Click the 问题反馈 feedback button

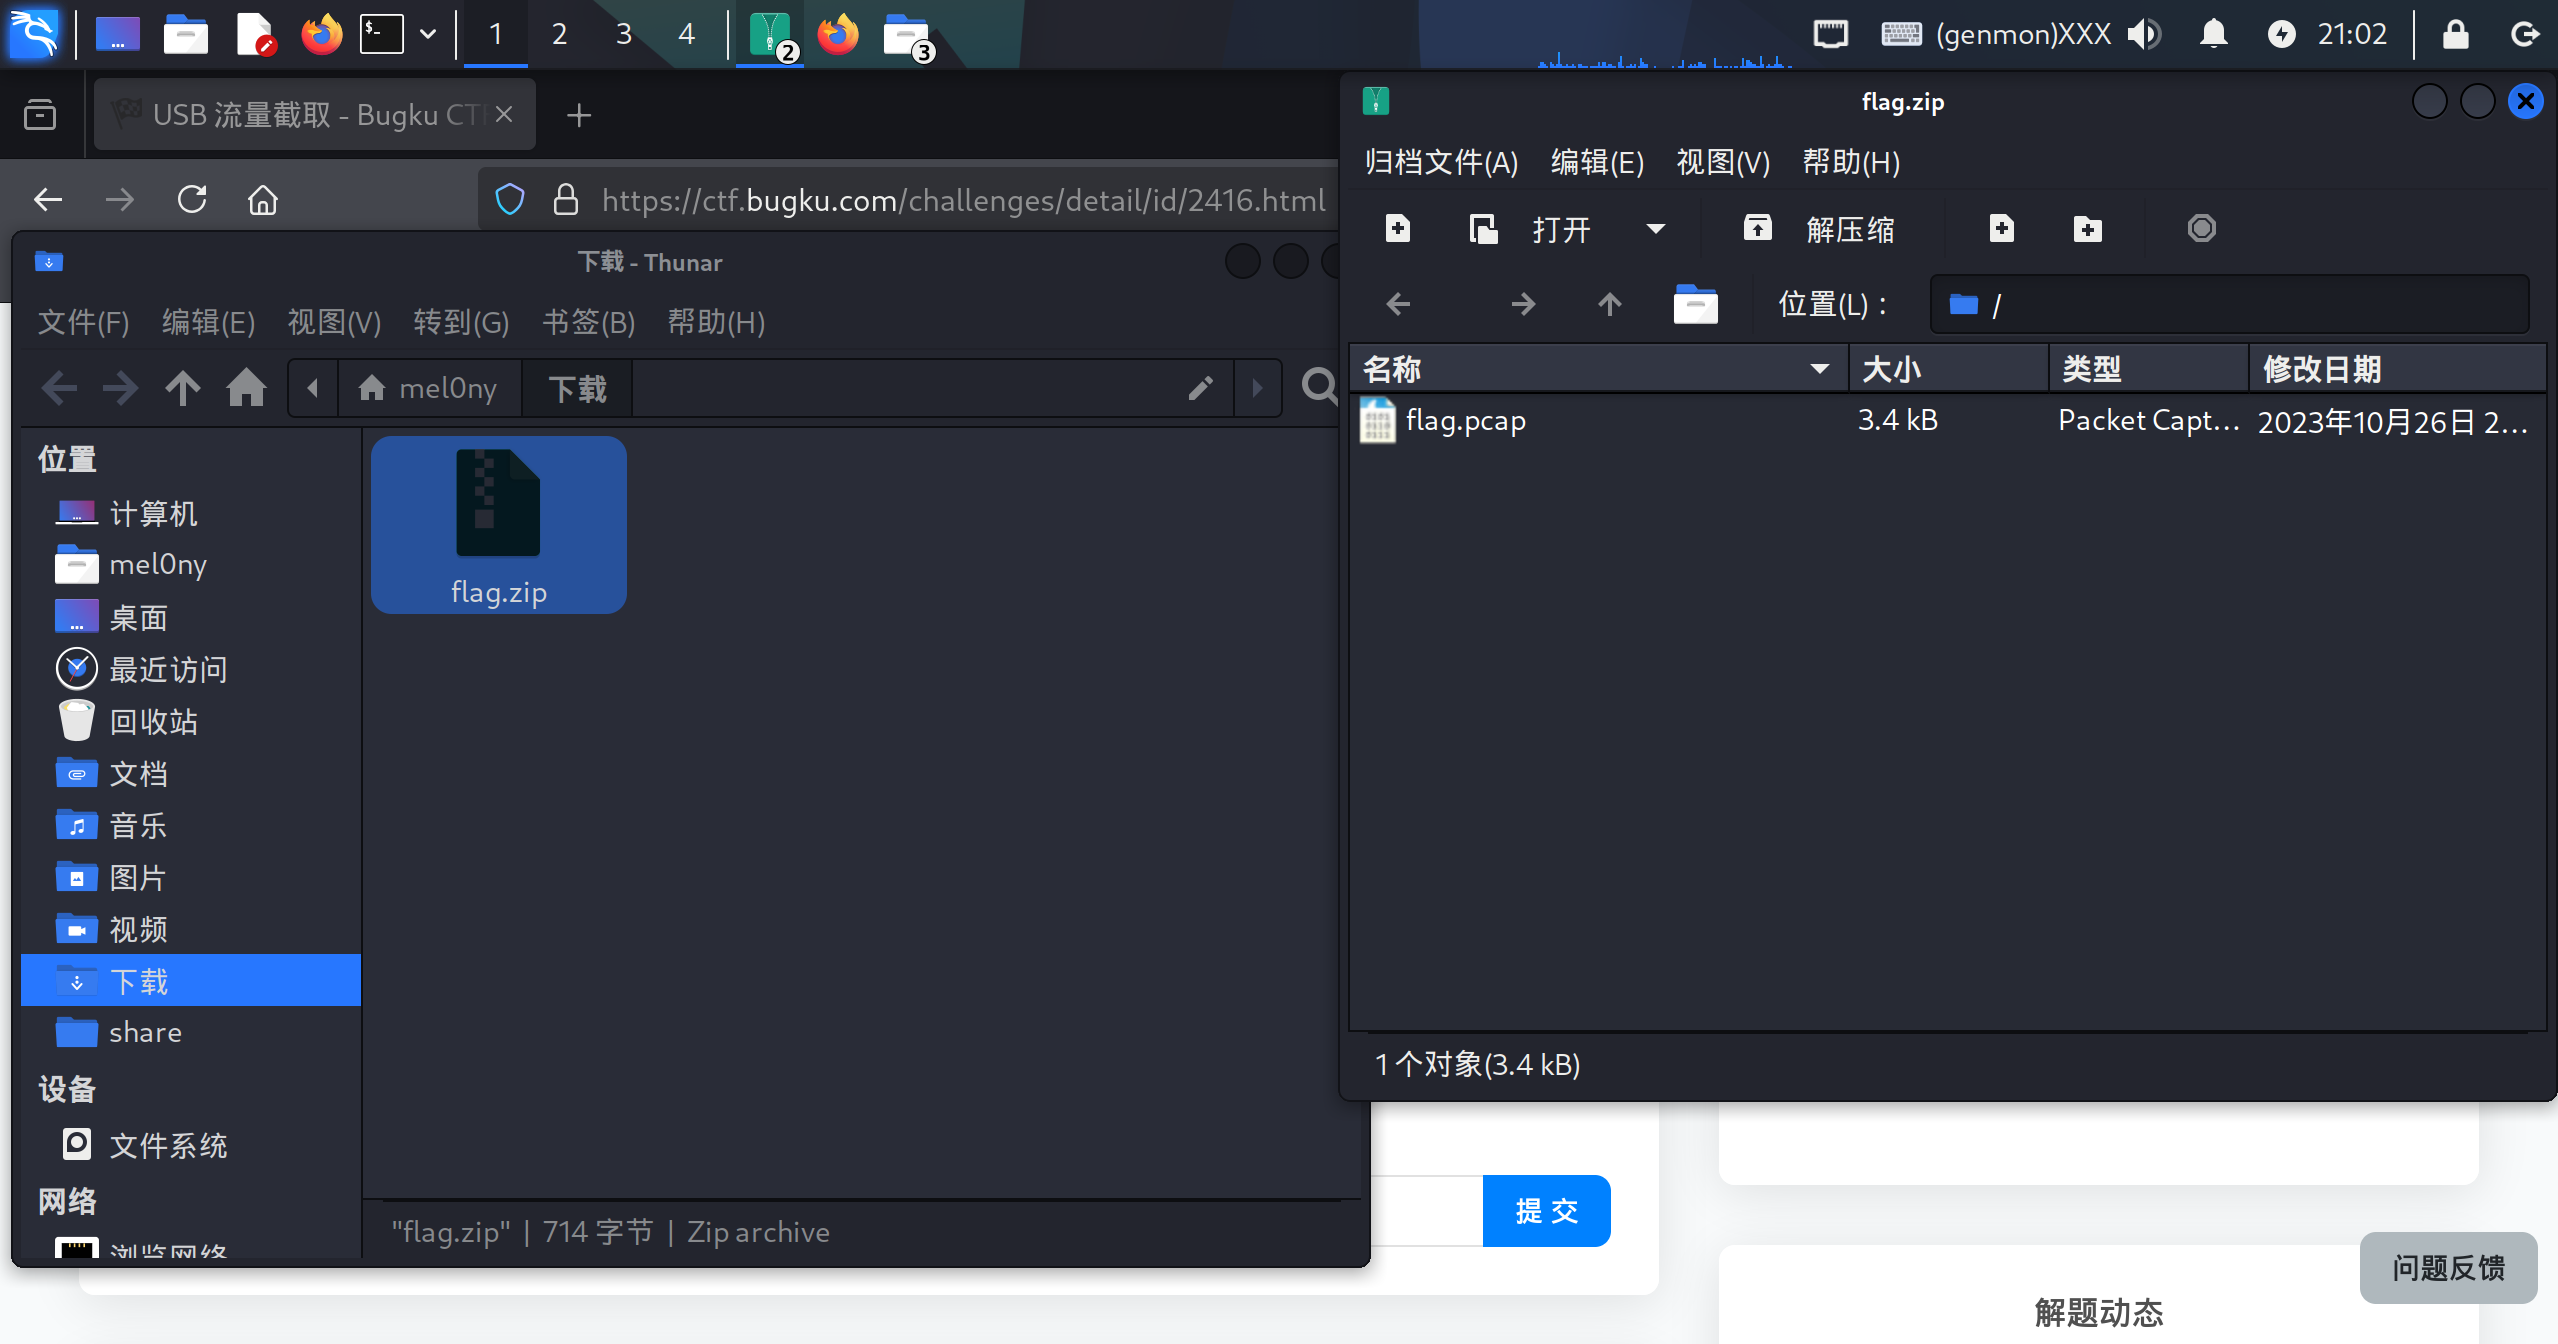(2448, 1268)
